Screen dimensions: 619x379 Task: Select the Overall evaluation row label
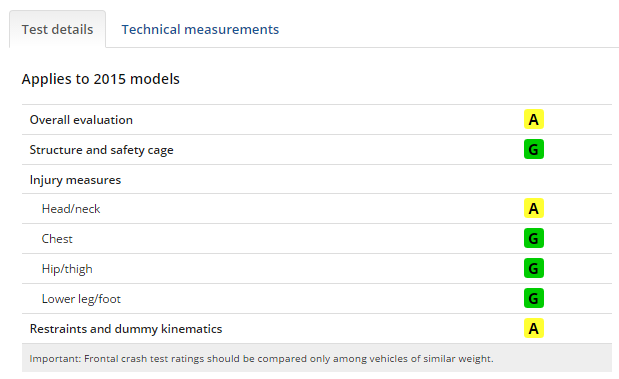pyautogui.click(x=81, y=120)
